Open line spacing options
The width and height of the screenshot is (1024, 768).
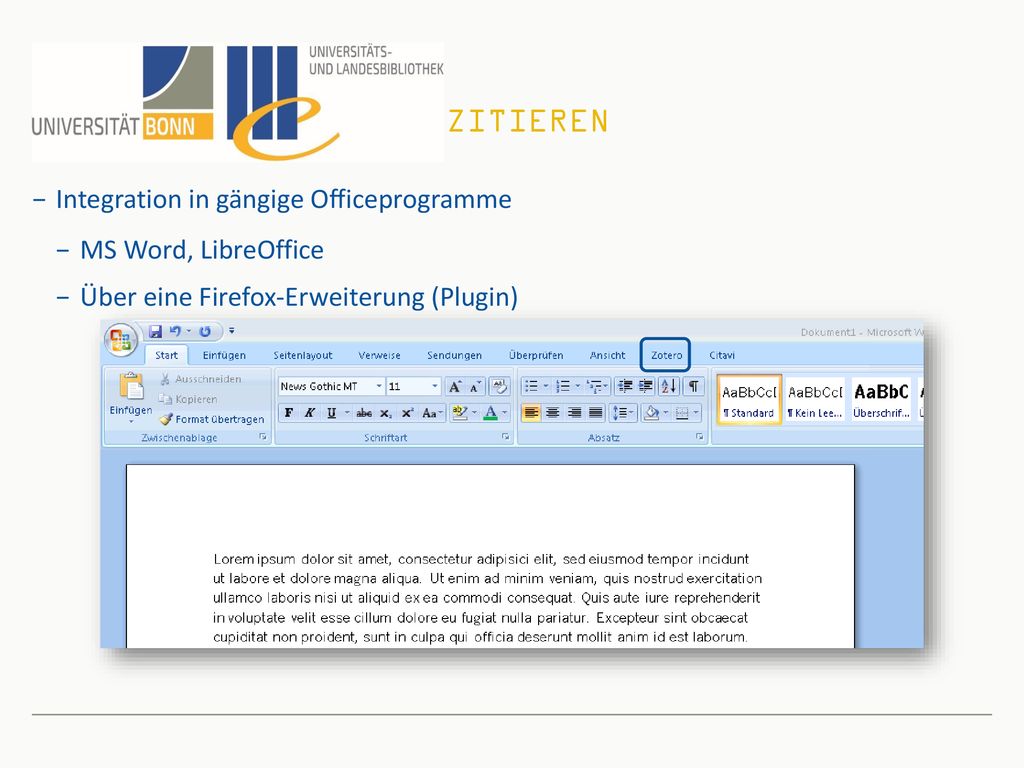(x=622, y=413)
